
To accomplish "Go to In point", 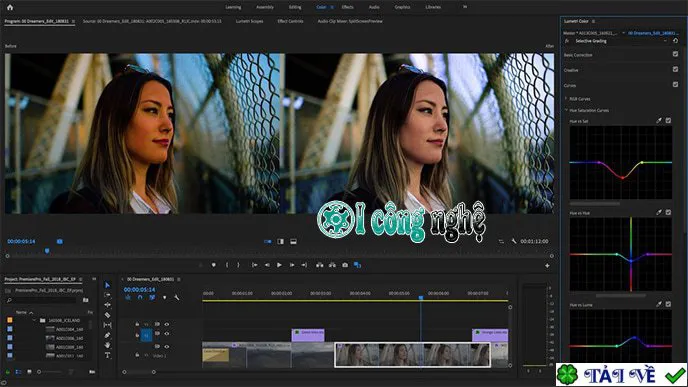I will pyautogui.click(x=254, y=265).
